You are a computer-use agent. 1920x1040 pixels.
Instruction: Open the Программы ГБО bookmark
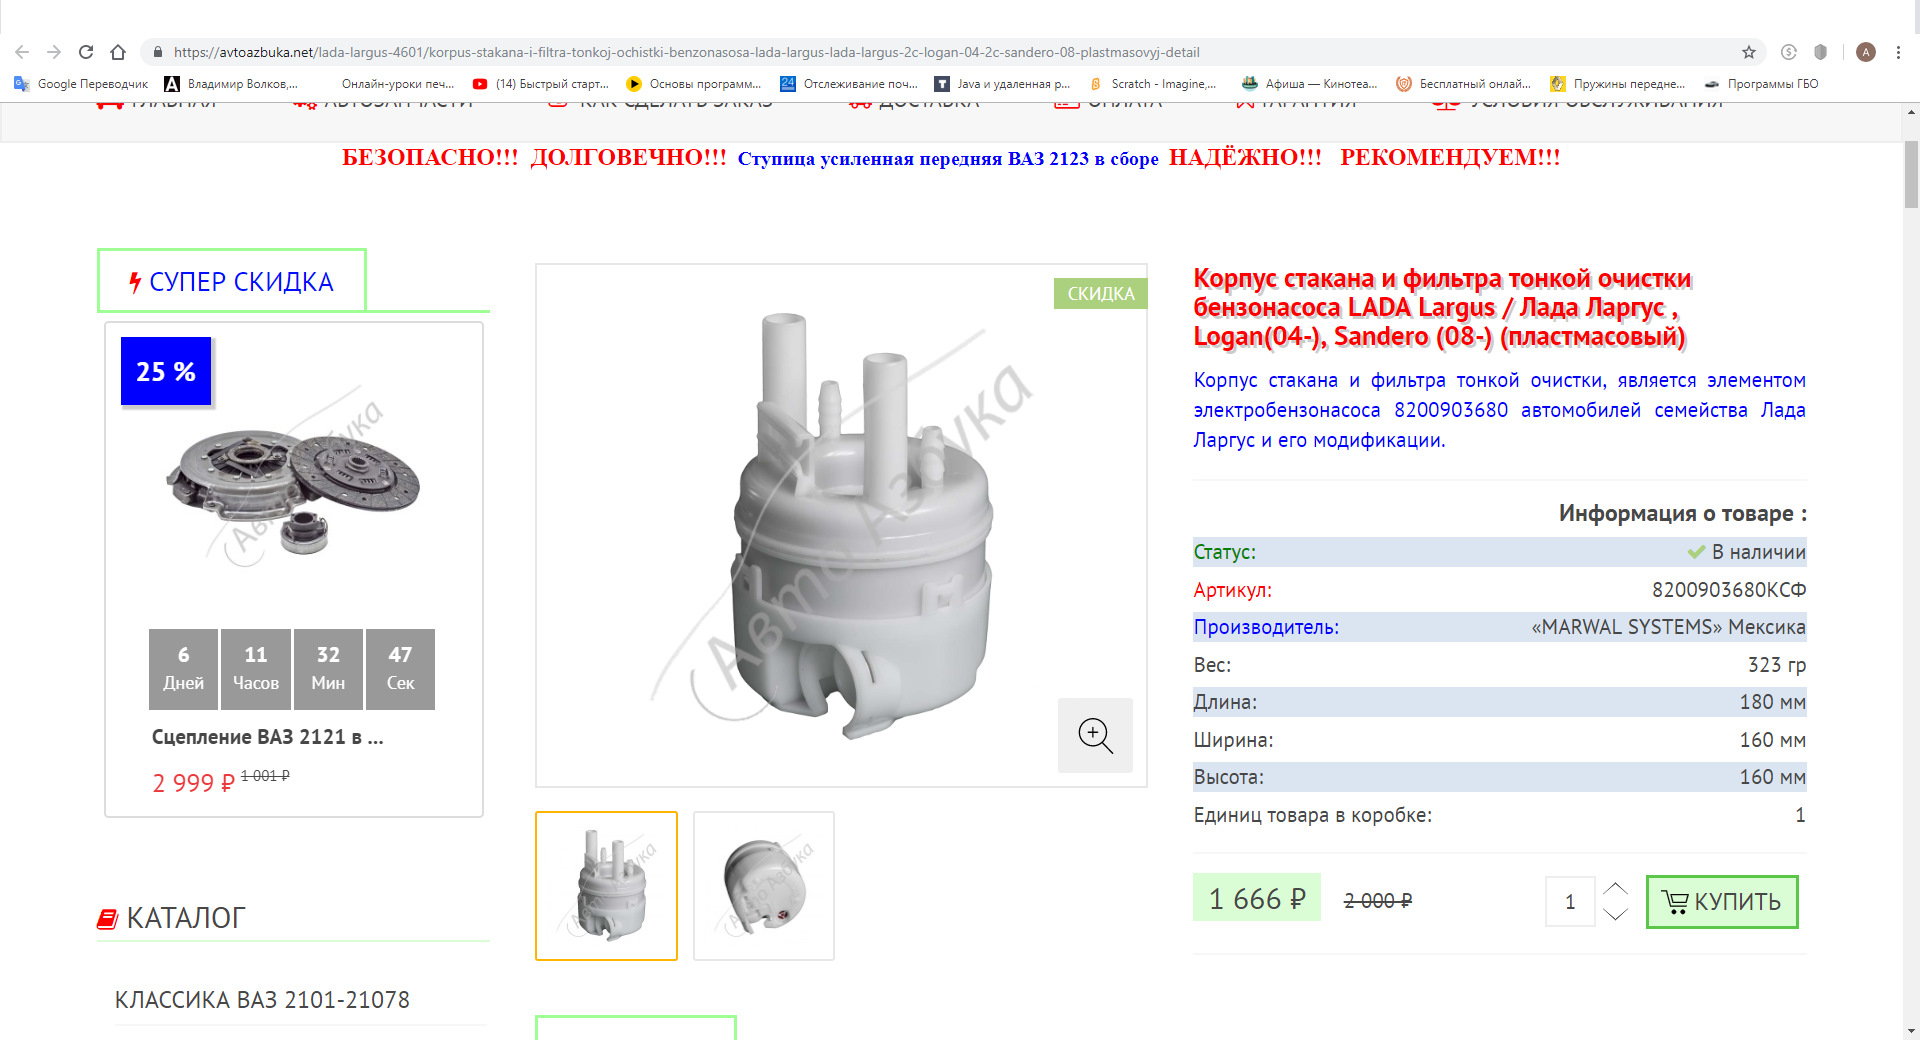pos(1761,84)
